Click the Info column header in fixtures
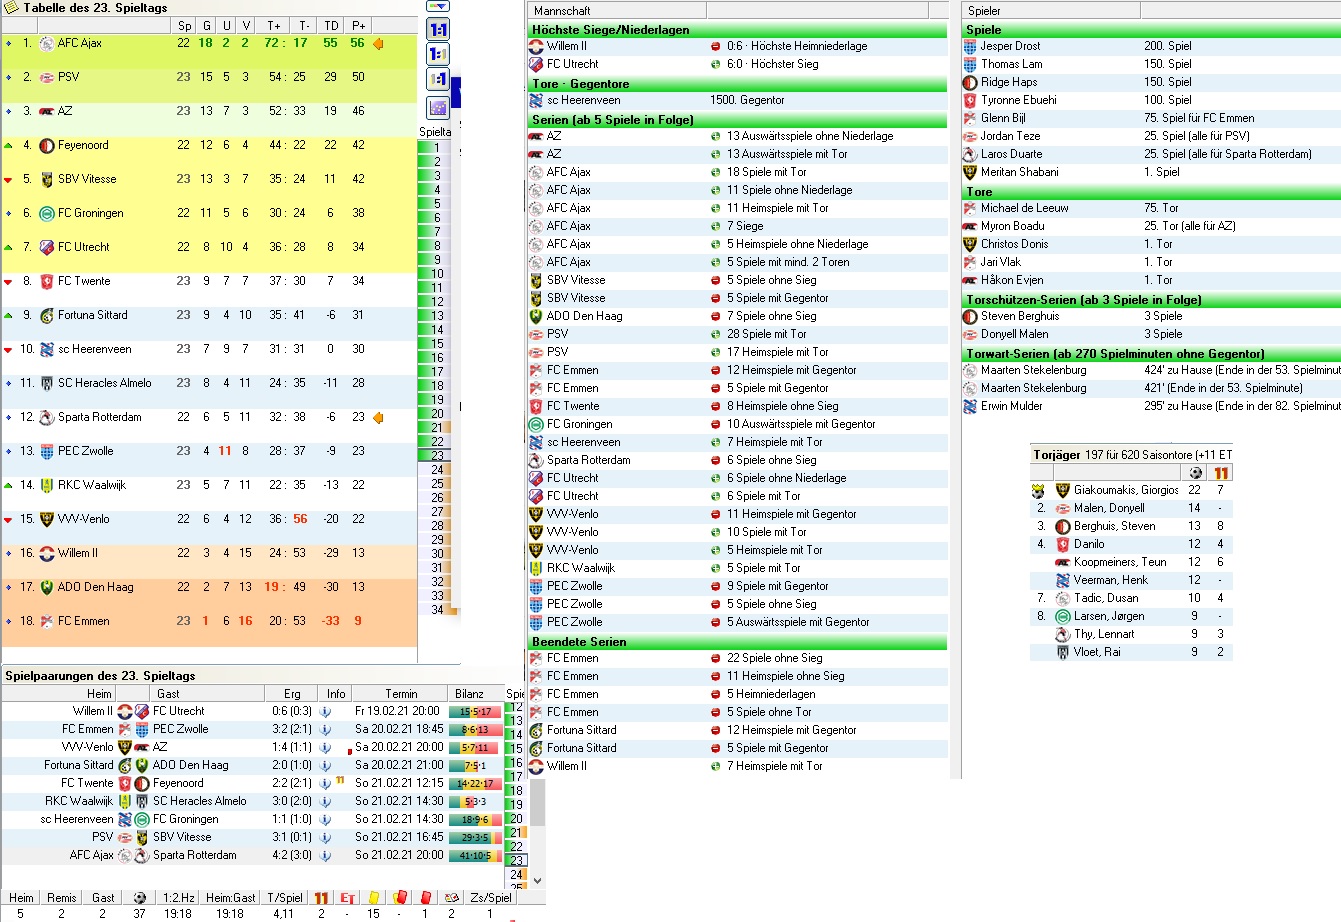This screenshot has width=1341, height=922. pos(336,694)
